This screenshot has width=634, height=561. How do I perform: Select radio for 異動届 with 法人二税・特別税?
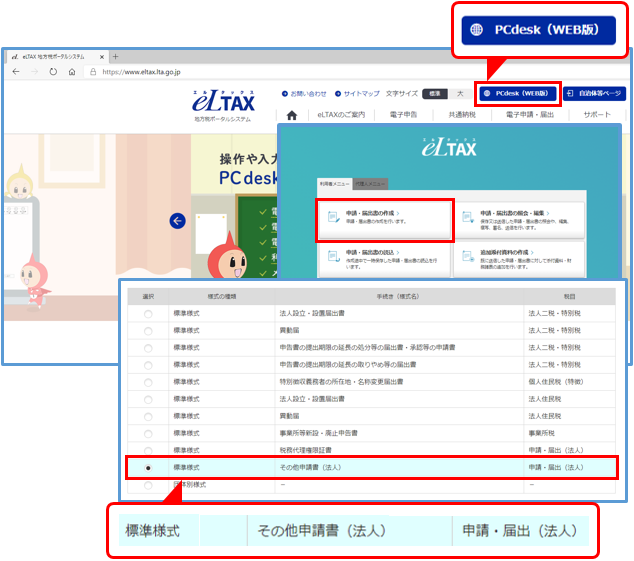click(x=148, y=331)
